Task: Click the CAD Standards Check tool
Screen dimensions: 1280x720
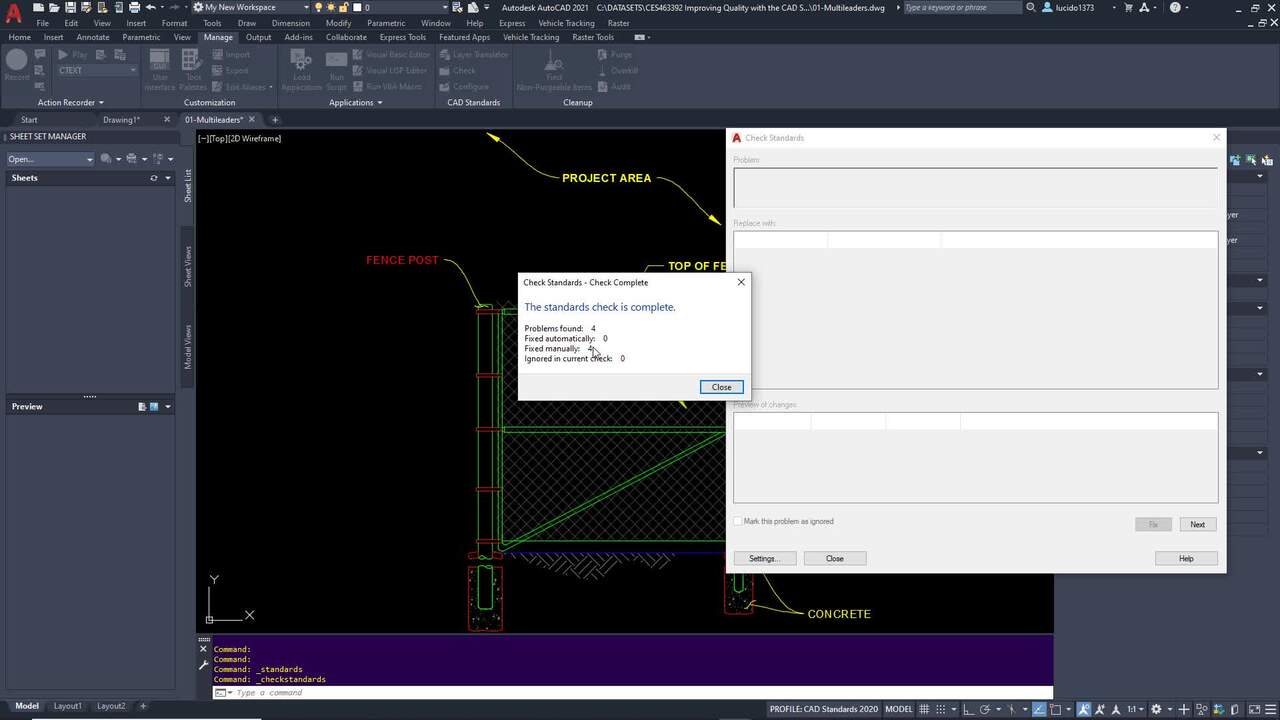Action: pos(457,70)
